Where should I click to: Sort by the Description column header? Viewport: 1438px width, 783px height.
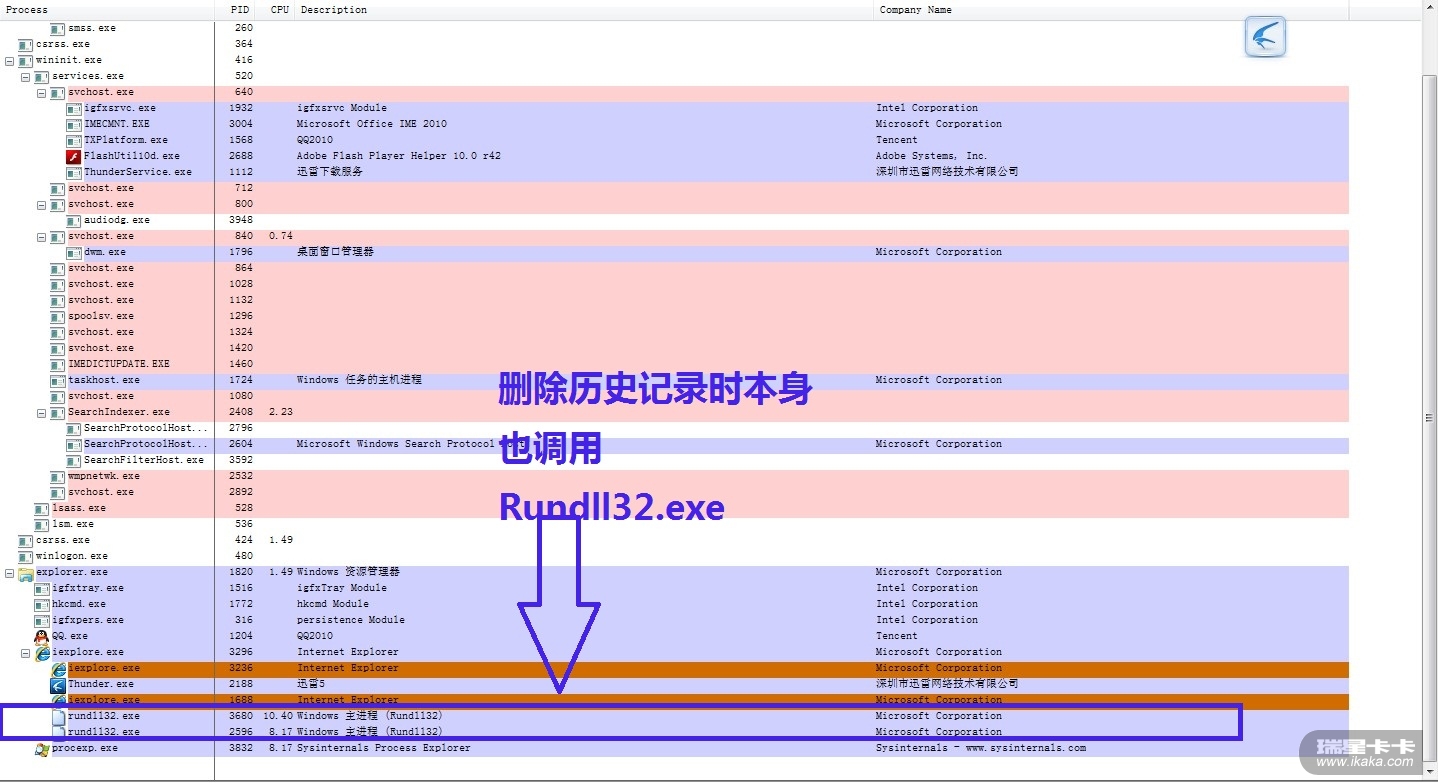point(585,10)
